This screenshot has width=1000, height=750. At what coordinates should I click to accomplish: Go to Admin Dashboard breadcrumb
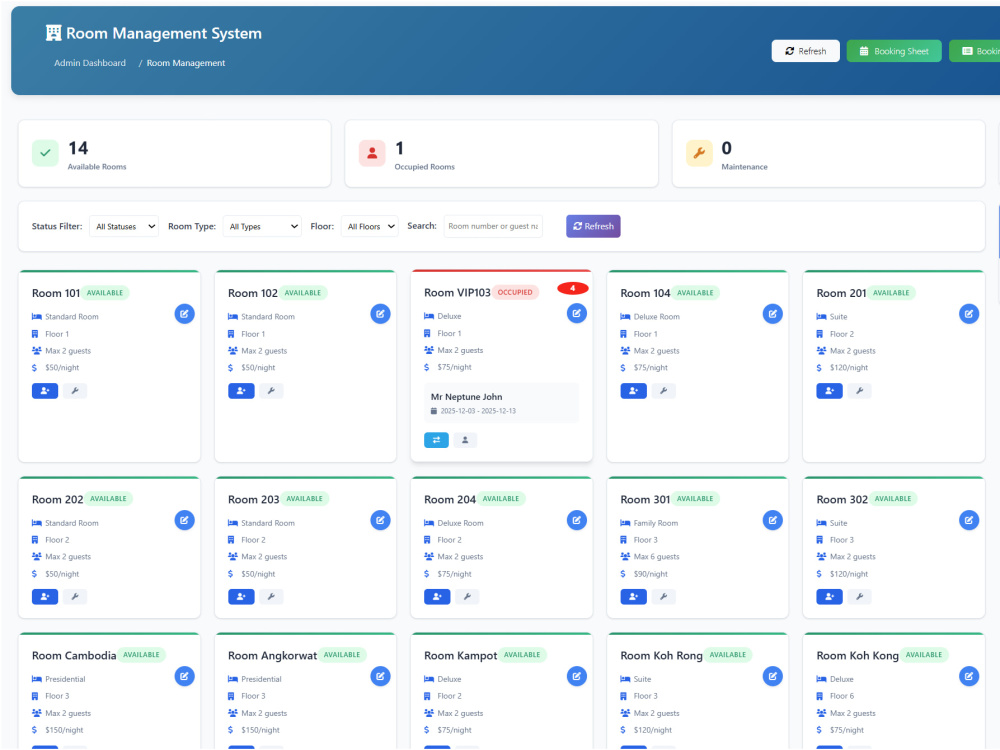[90, 63]
